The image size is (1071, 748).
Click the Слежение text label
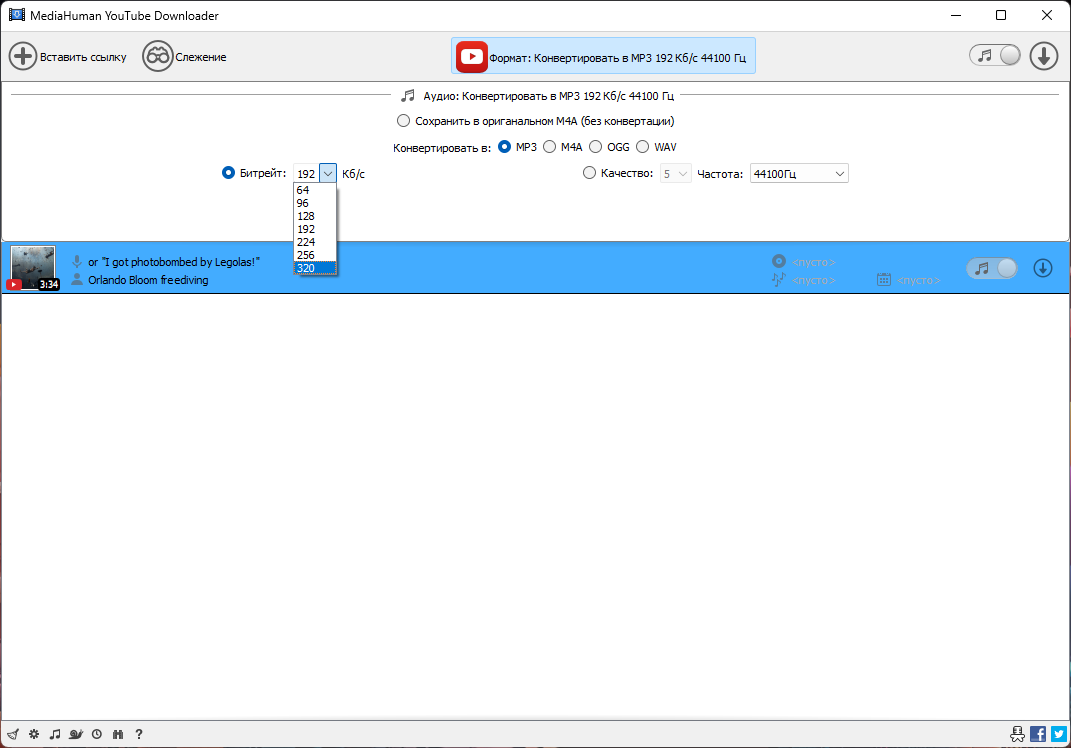(201, 57)
